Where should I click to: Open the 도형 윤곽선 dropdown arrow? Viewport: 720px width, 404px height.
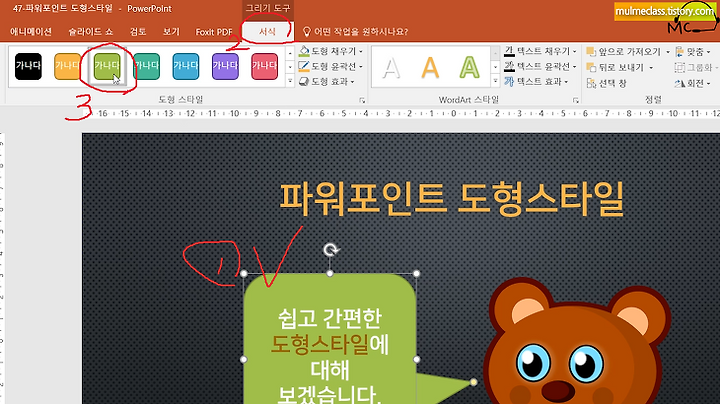[361, 67]
